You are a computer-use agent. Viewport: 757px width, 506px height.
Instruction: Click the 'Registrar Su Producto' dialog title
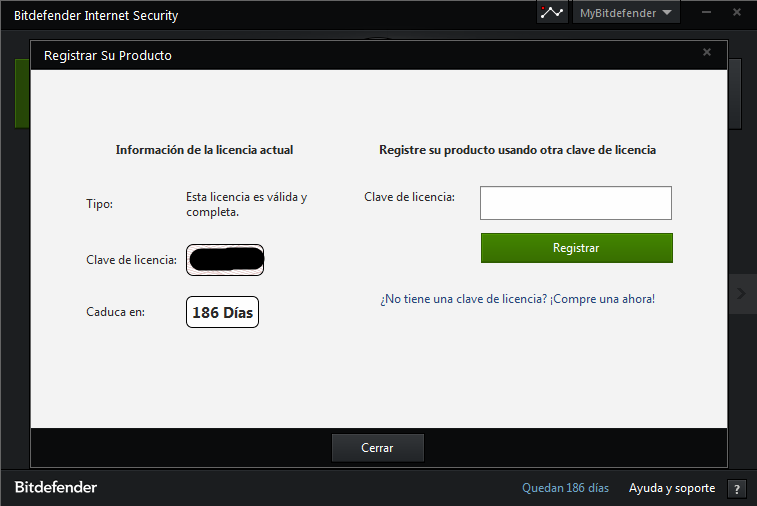(108, 56)
